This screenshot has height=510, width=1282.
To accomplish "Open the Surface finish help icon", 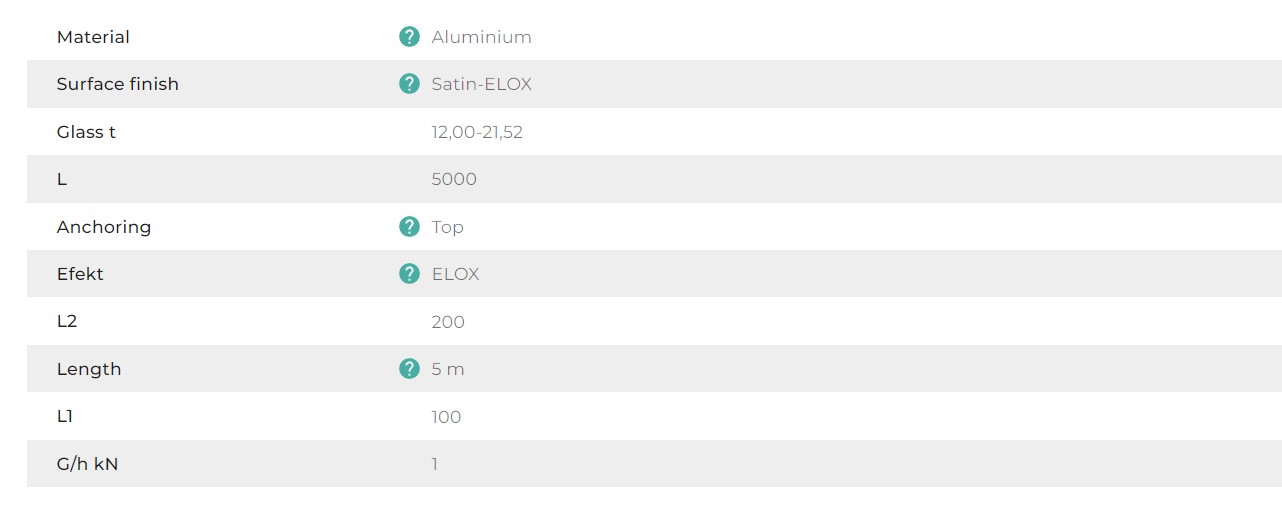I will pyautogui.click(x=409, y=84).
